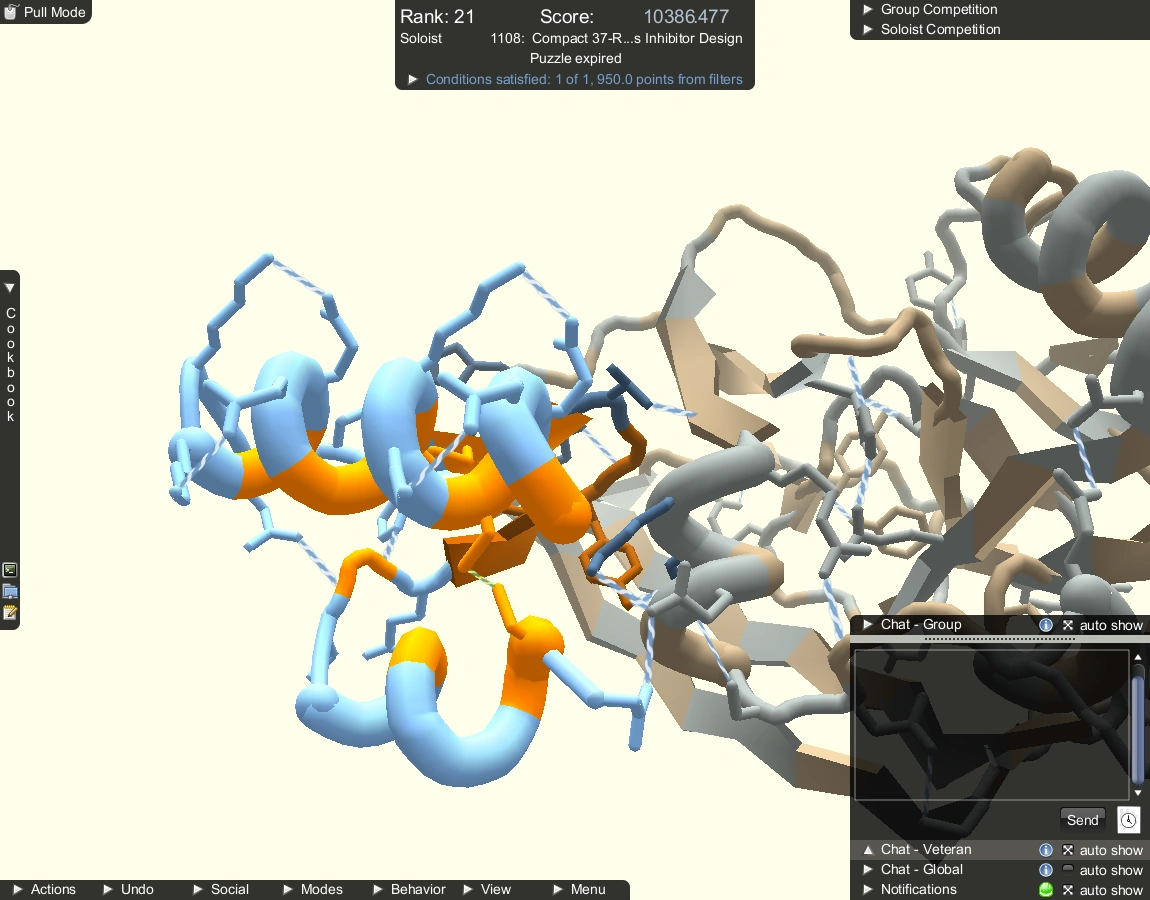Image resolution: width=1150 pixels, height=900 pixels.
Task: Open the Cookbook terminal console icon
Action: pos(10,570)
